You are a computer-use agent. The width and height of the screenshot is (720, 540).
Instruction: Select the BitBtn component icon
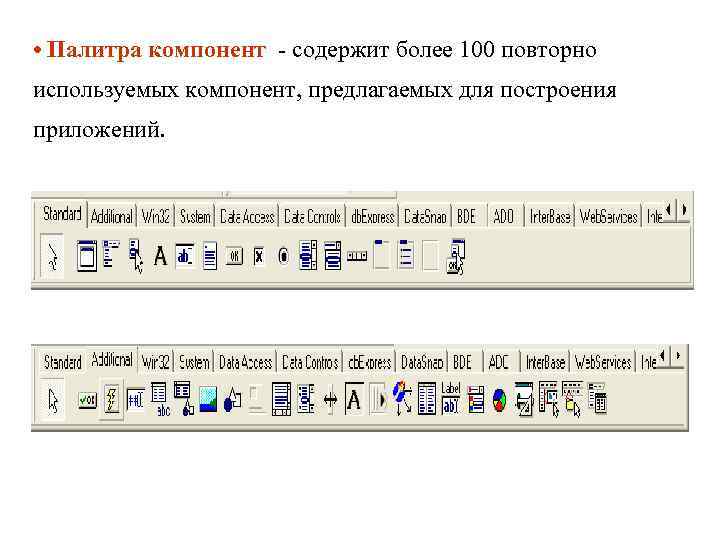[87, 400]
